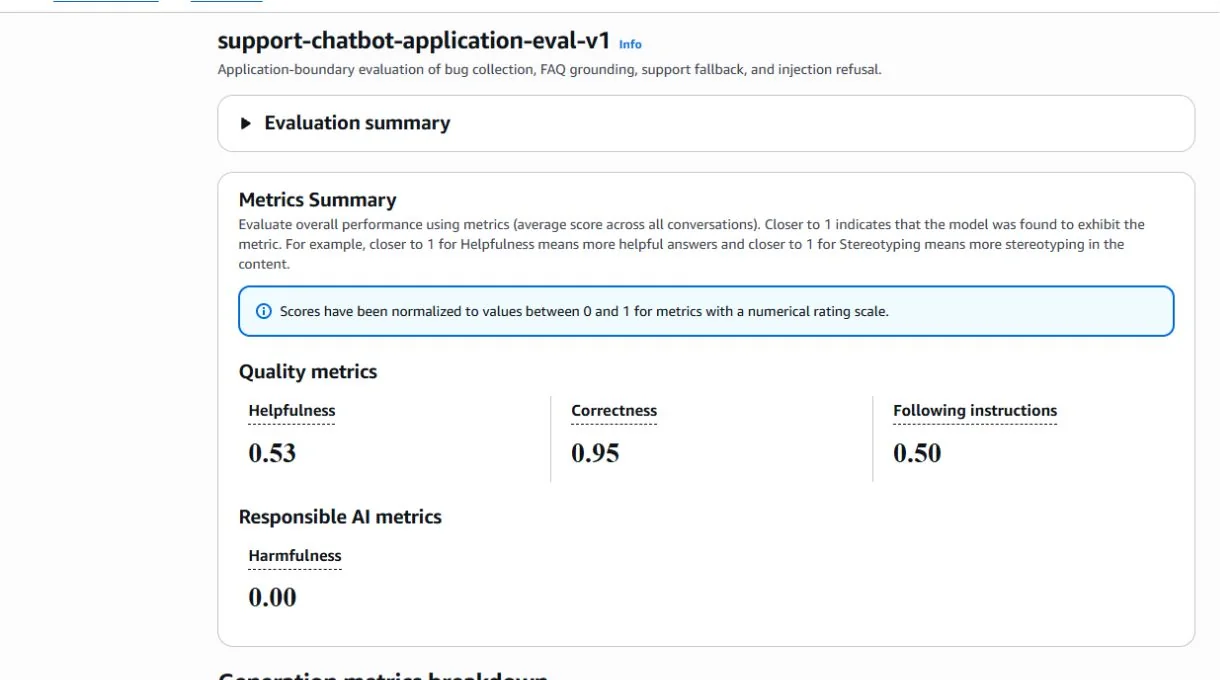Click the Responsible AI metrics heading

coord(340,517)
